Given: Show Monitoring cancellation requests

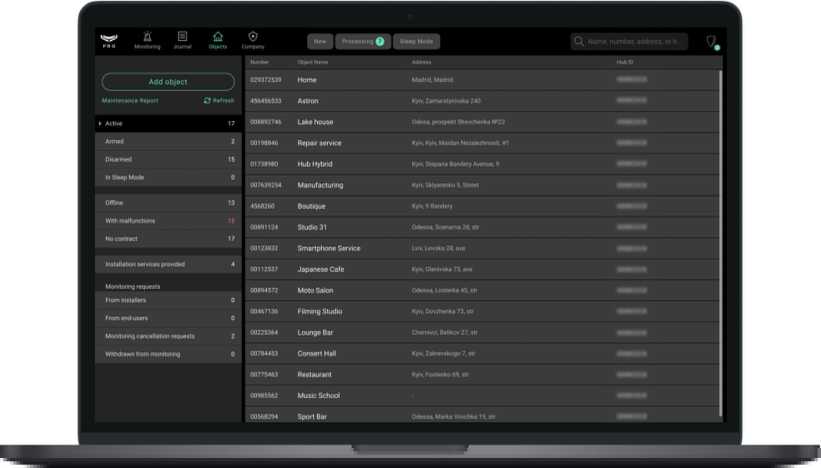Looking at the screenshot, I should click(x=168, y=336).
